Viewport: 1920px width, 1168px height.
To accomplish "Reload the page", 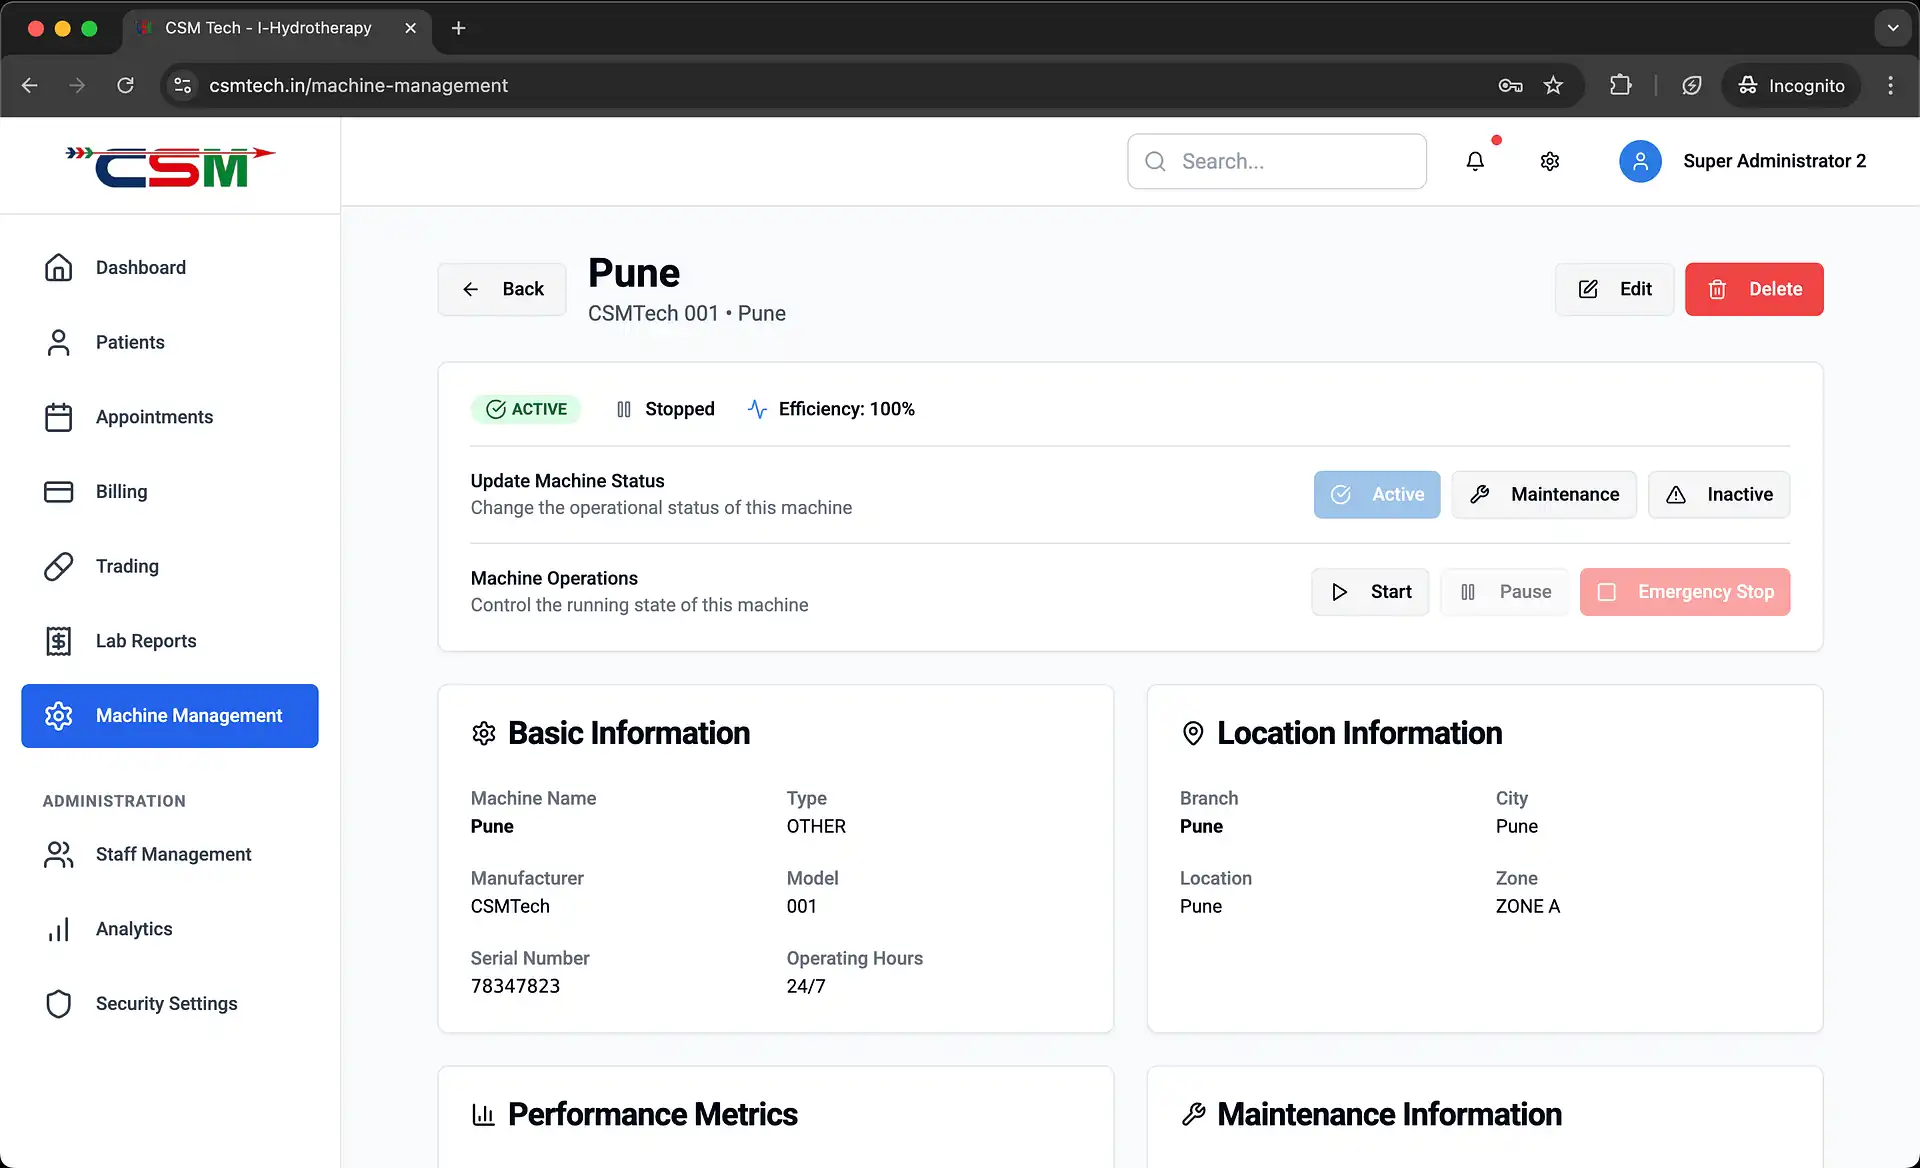I will pos(125,85).
